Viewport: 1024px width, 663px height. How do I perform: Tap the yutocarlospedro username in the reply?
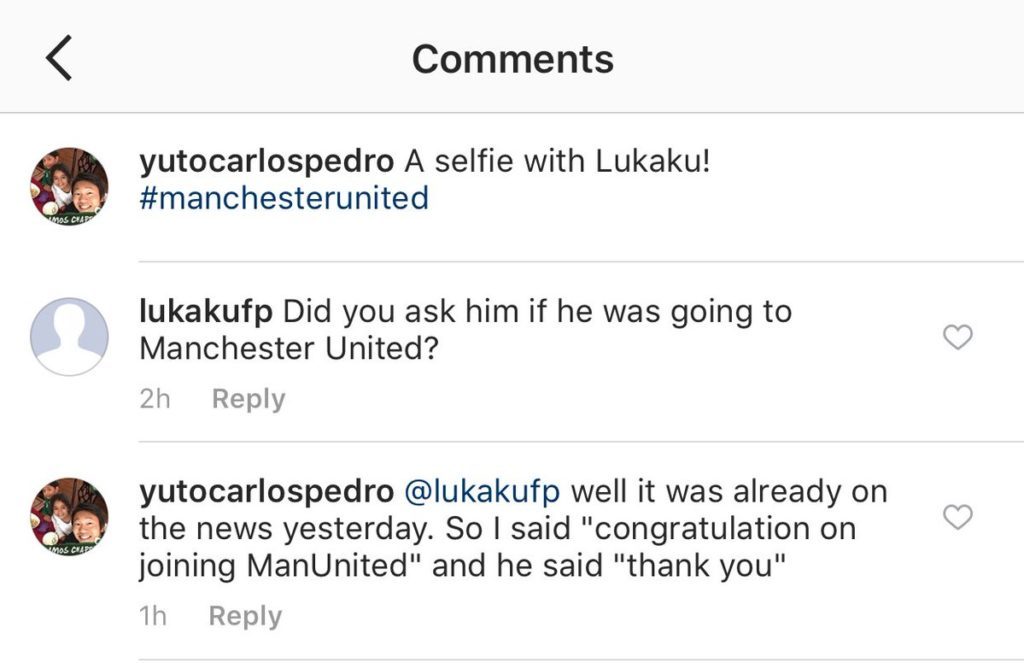[267, 492]
